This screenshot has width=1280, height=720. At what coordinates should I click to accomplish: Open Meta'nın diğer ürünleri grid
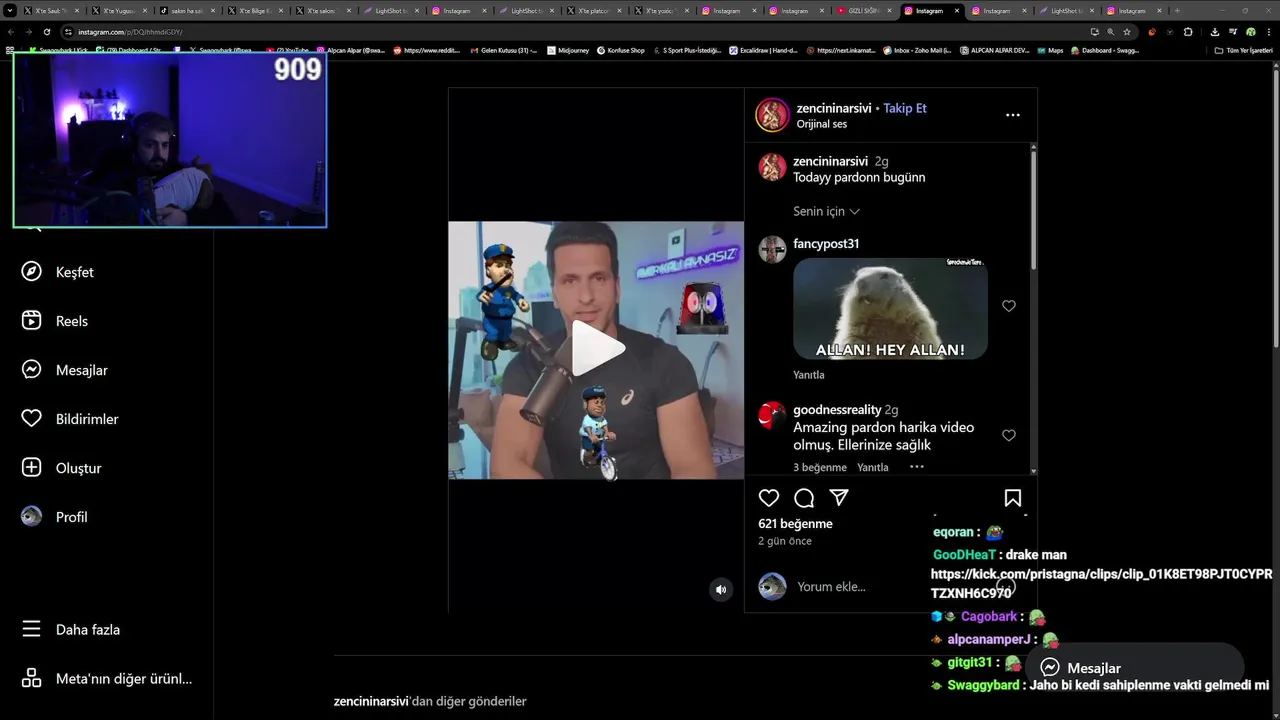[106, 678]
